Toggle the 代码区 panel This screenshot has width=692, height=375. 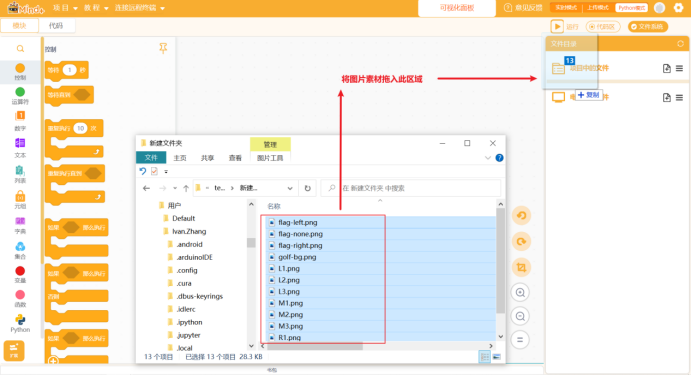(603, 26)
